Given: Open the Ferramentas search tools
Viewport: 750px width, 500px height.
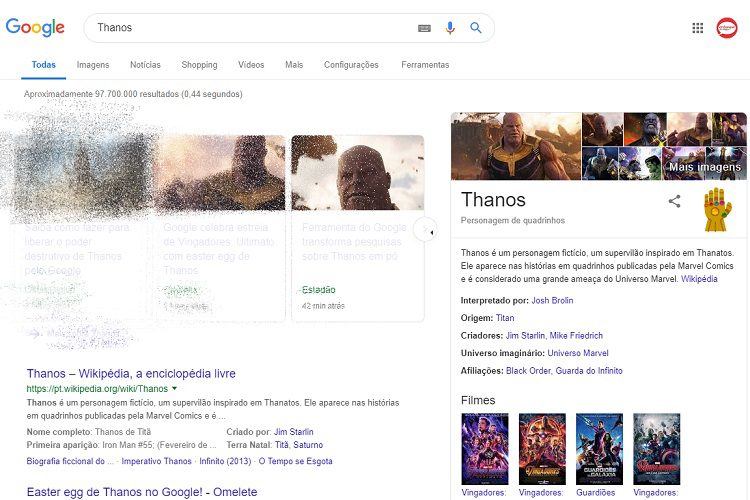Looking at the screenshot, I should (x=425, y=65).
